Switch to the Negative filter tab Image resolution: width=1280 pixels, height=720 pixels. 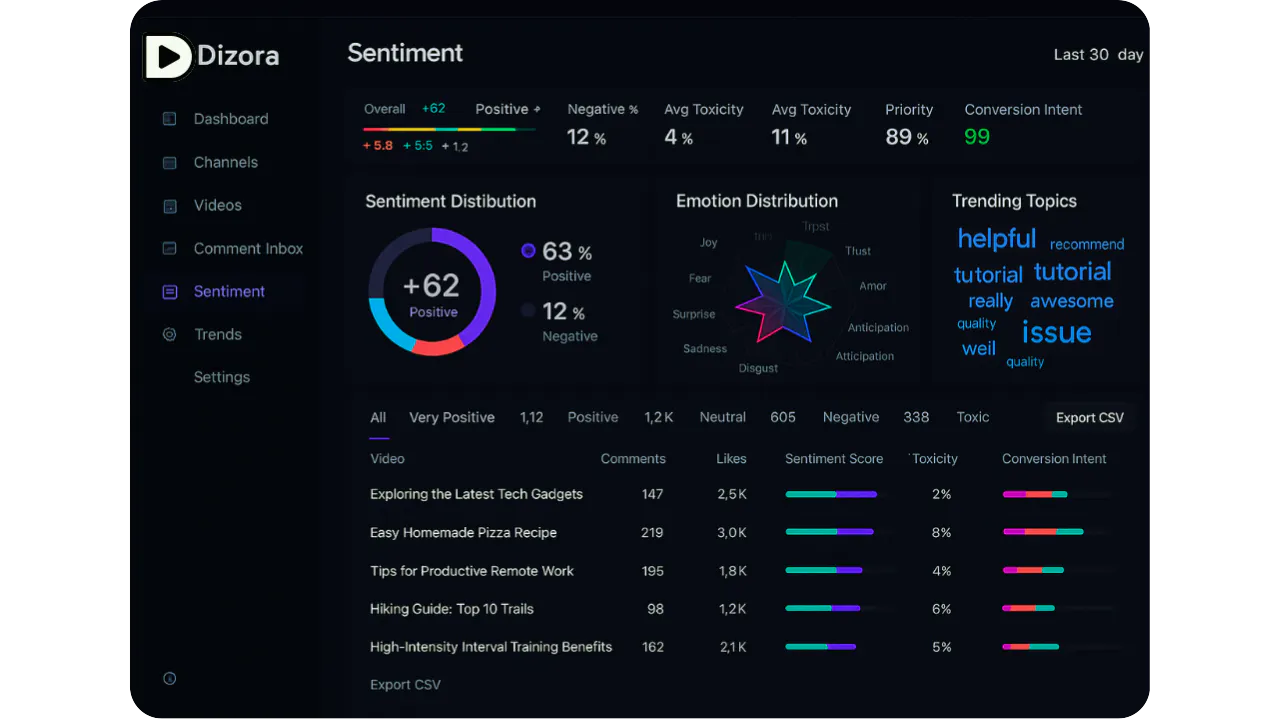851,417
